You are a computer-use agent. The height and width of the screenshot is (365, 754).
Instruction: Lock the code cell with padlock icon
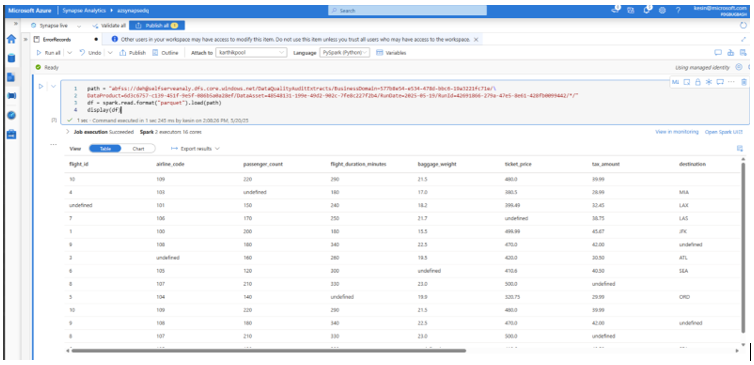pyautogui.click(x=698, y=82)
